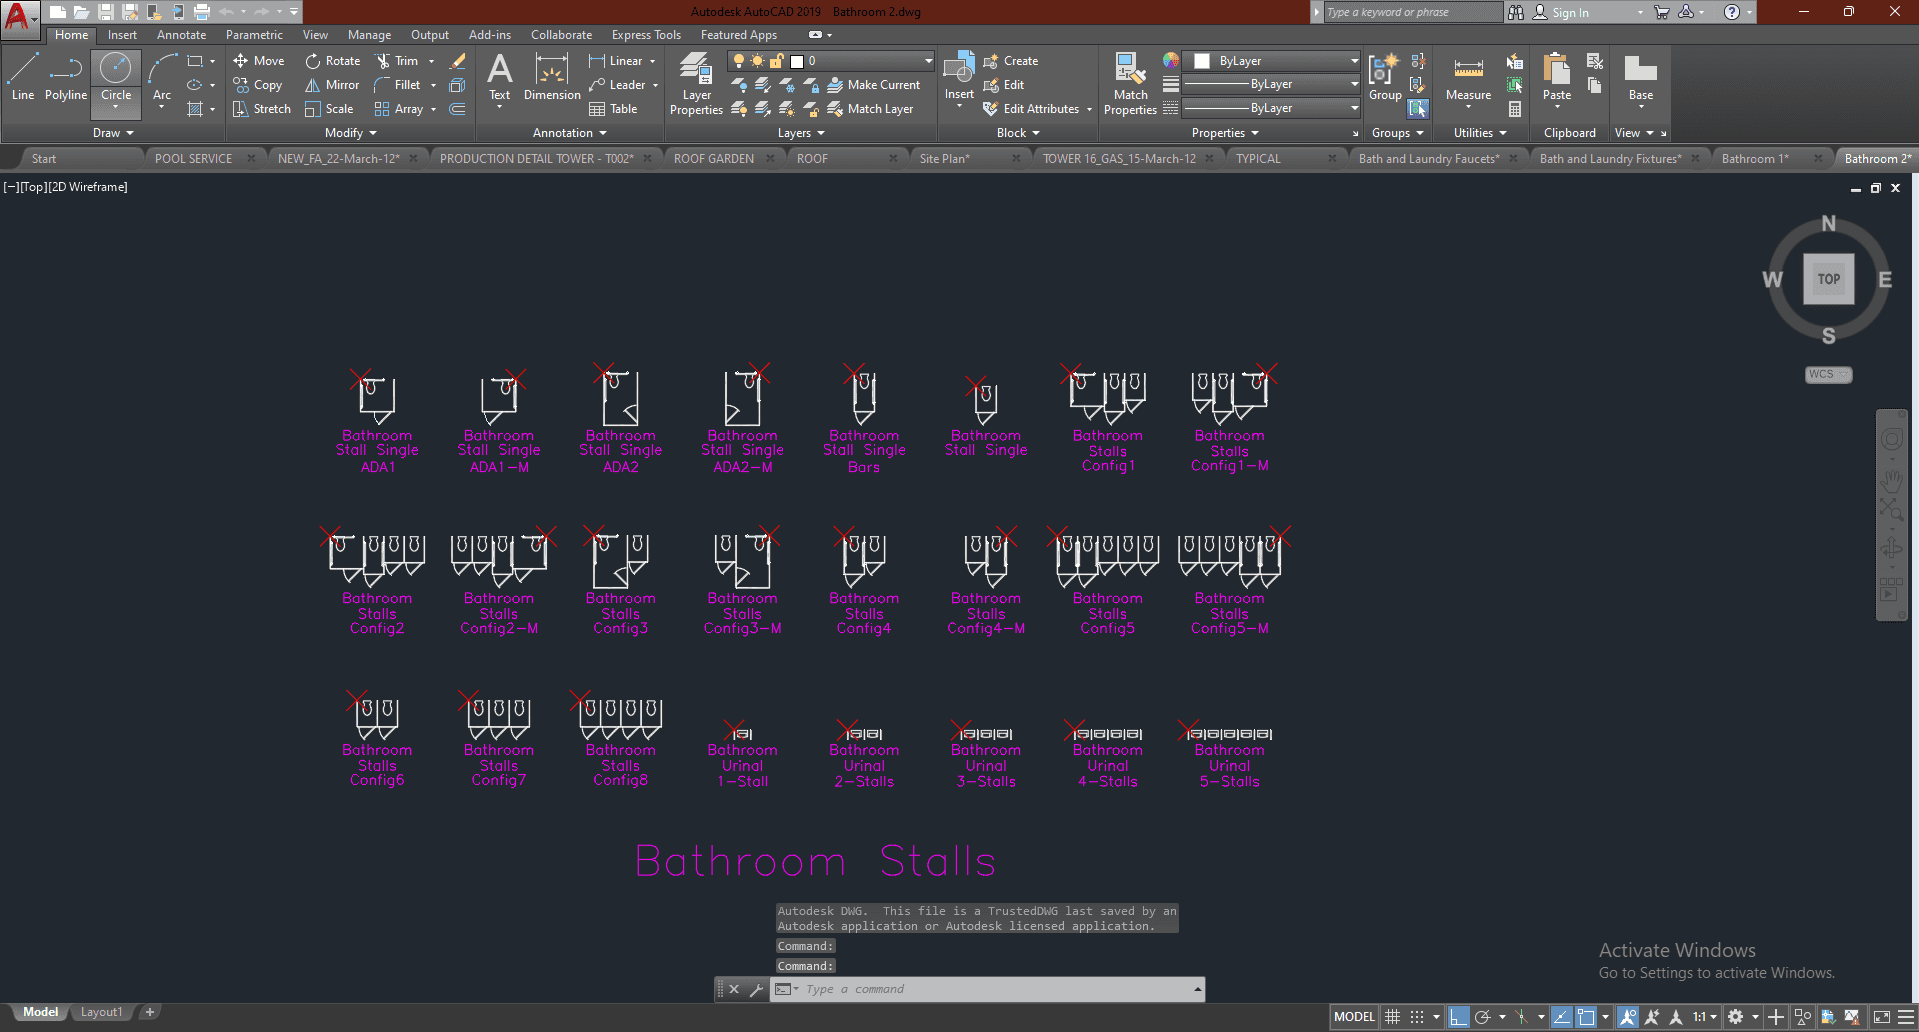Image resolution: width=1919 pixels, height=1032 pixels.
Task: Expand the Draw panel flyout
Action: click(113, 133)
